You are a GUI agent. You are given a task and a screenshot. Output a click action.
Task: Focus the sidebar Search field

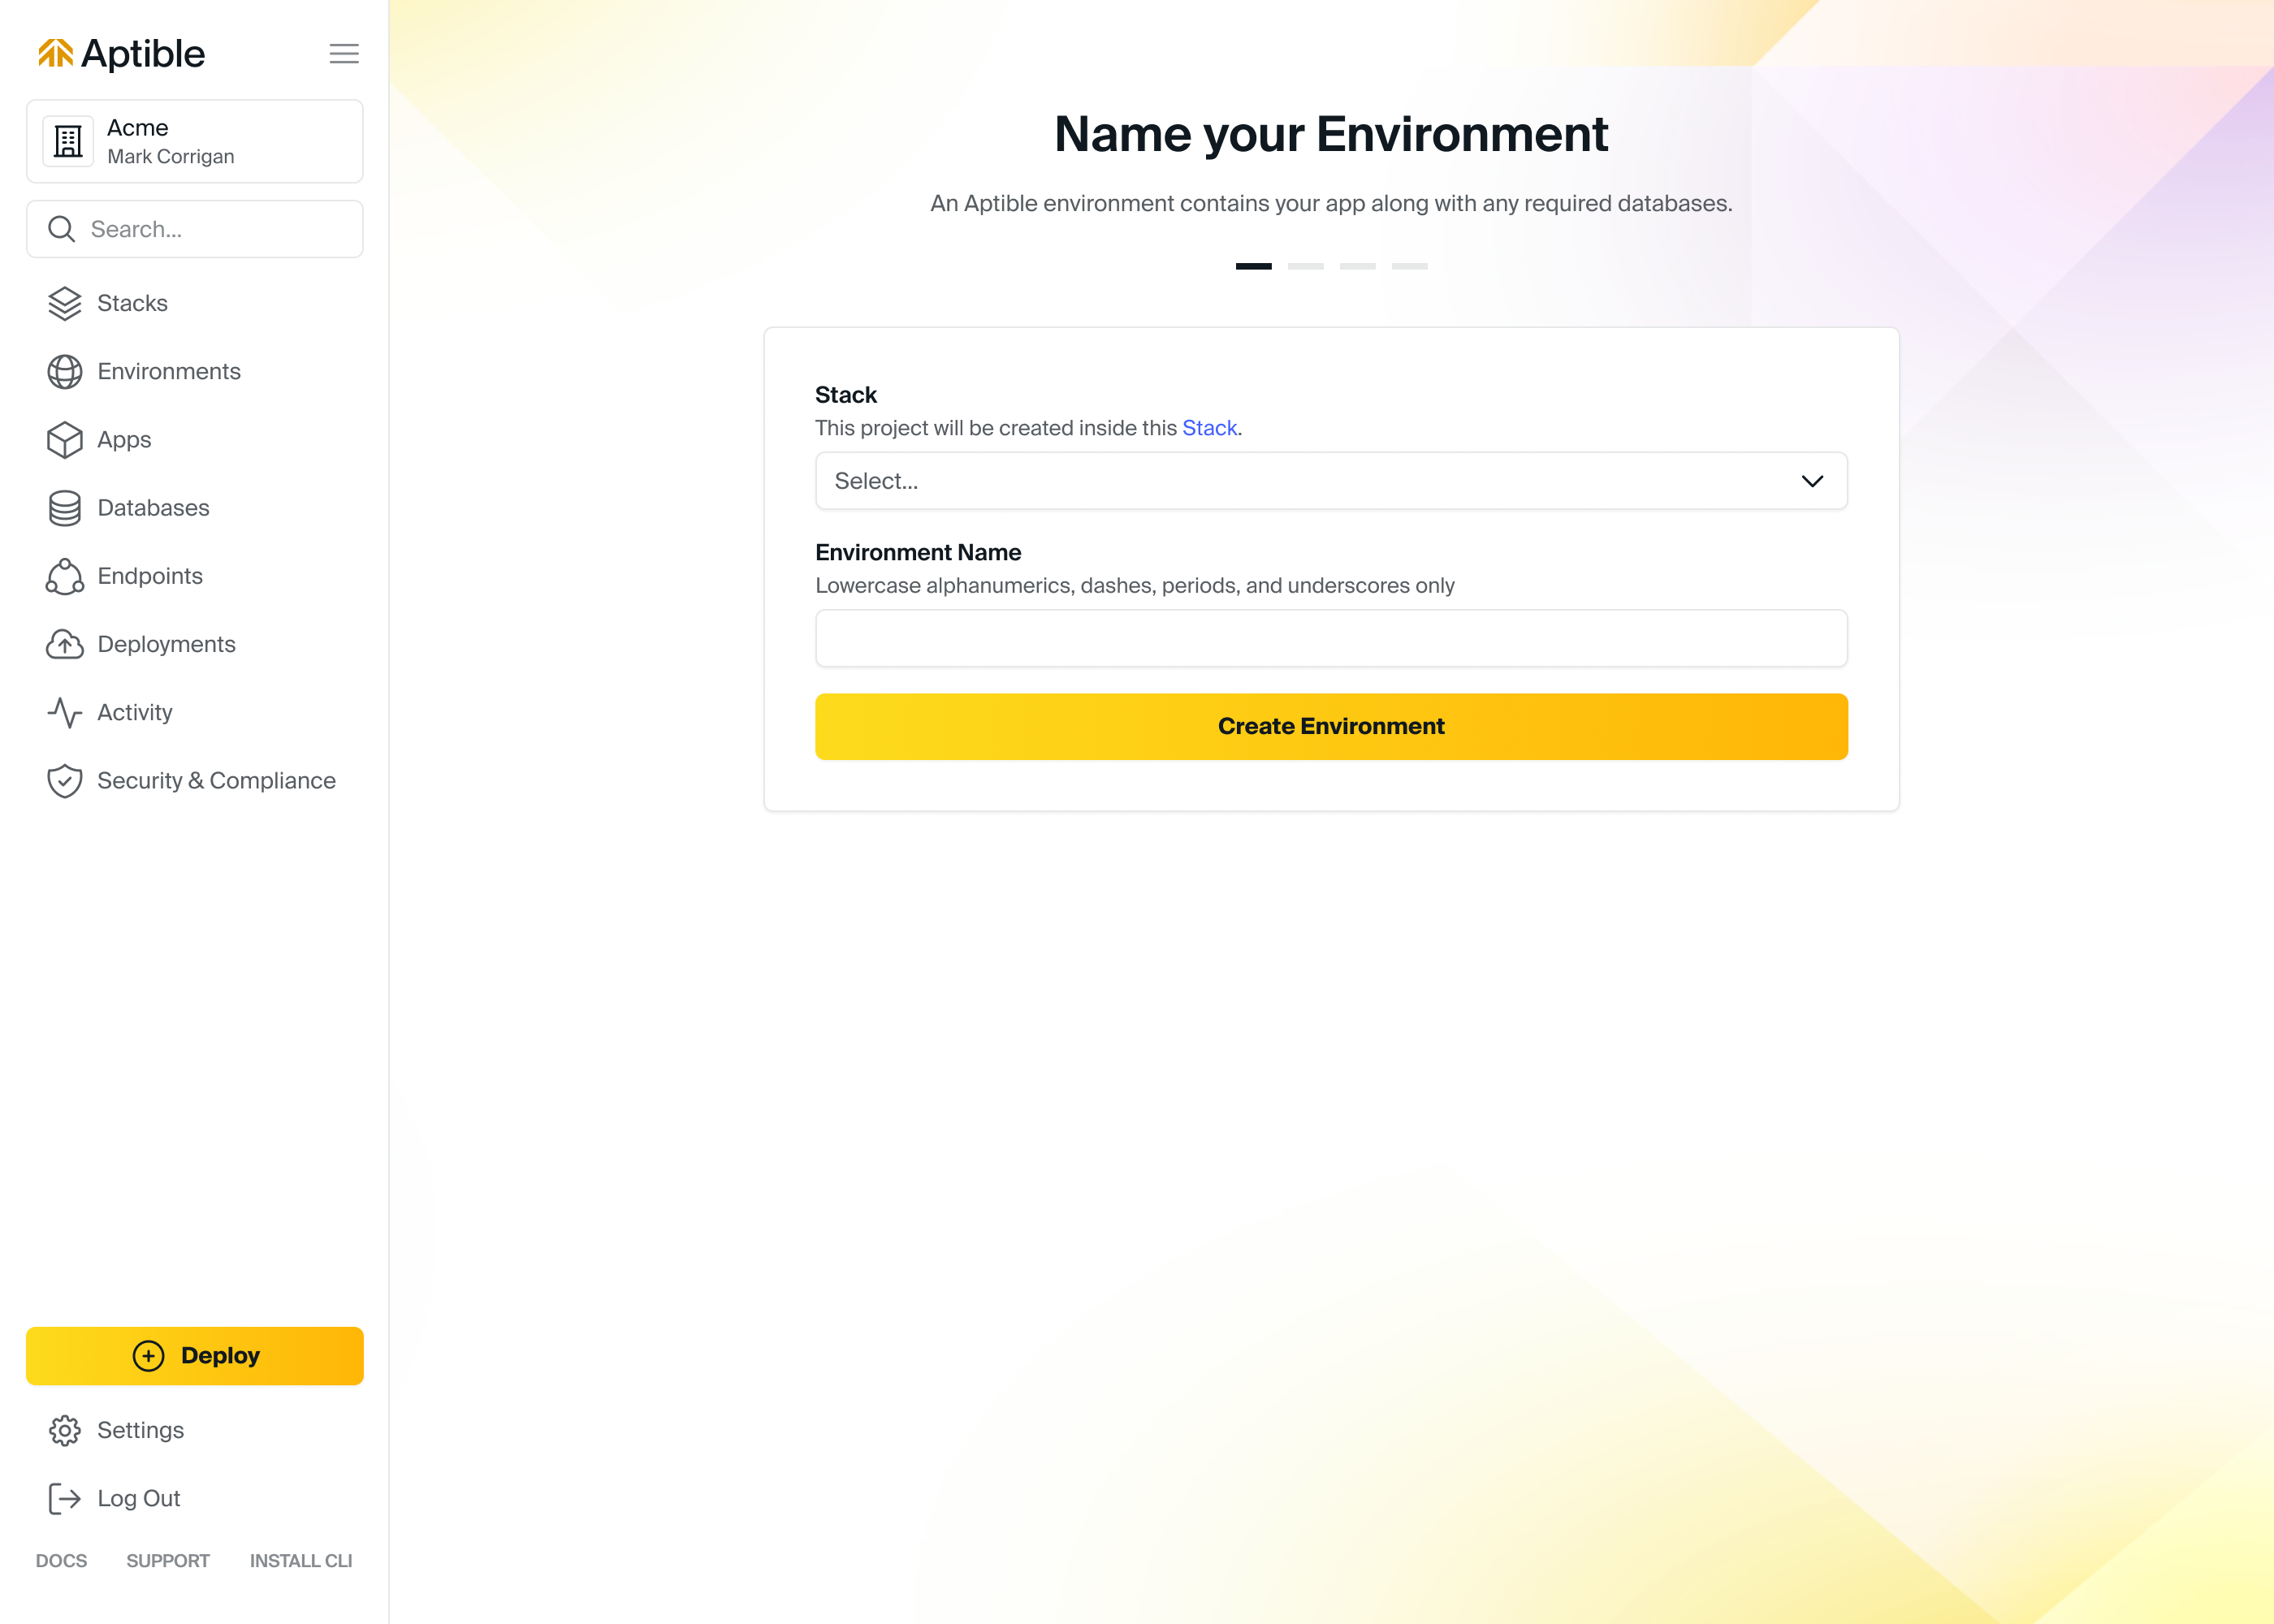tap(195, 229)
